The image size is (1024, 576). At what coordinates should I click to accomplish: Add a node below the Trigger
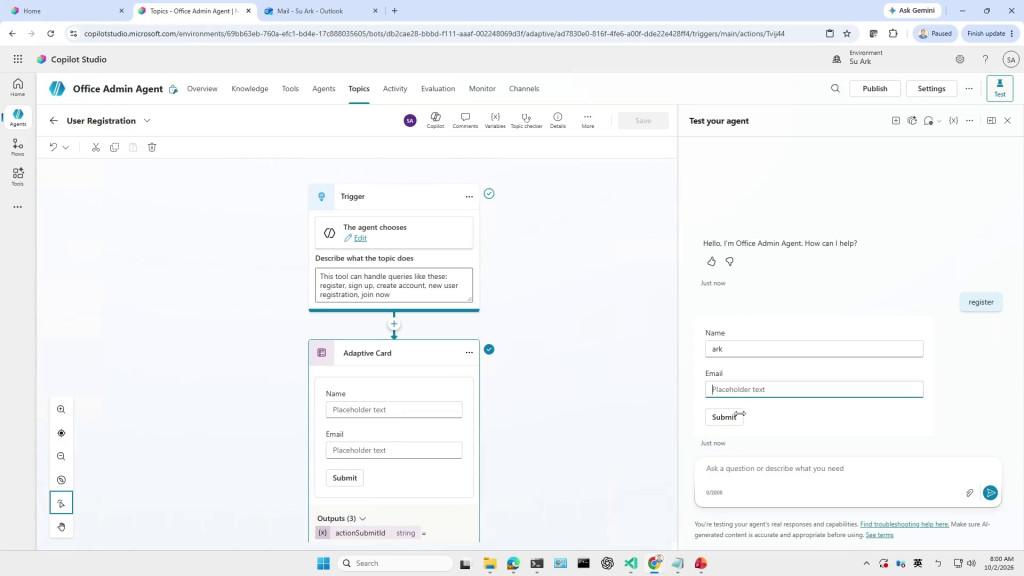[394, 324]
